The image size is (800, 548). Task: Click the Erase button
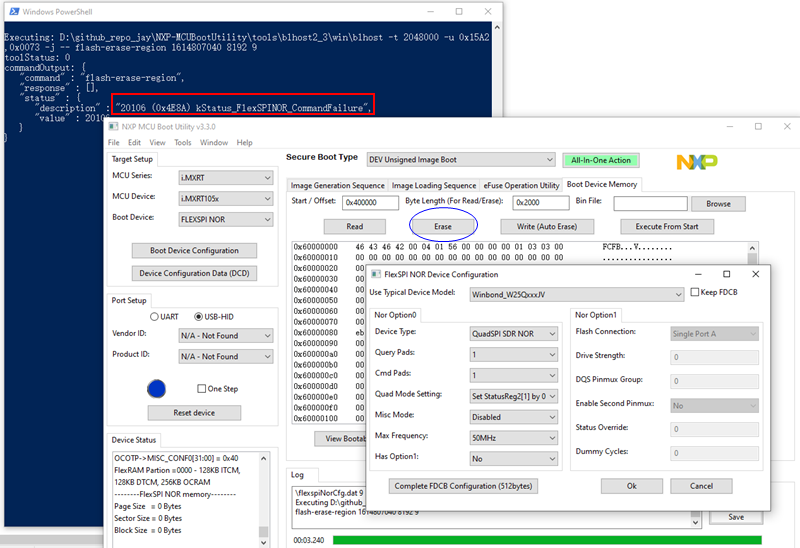443,227
